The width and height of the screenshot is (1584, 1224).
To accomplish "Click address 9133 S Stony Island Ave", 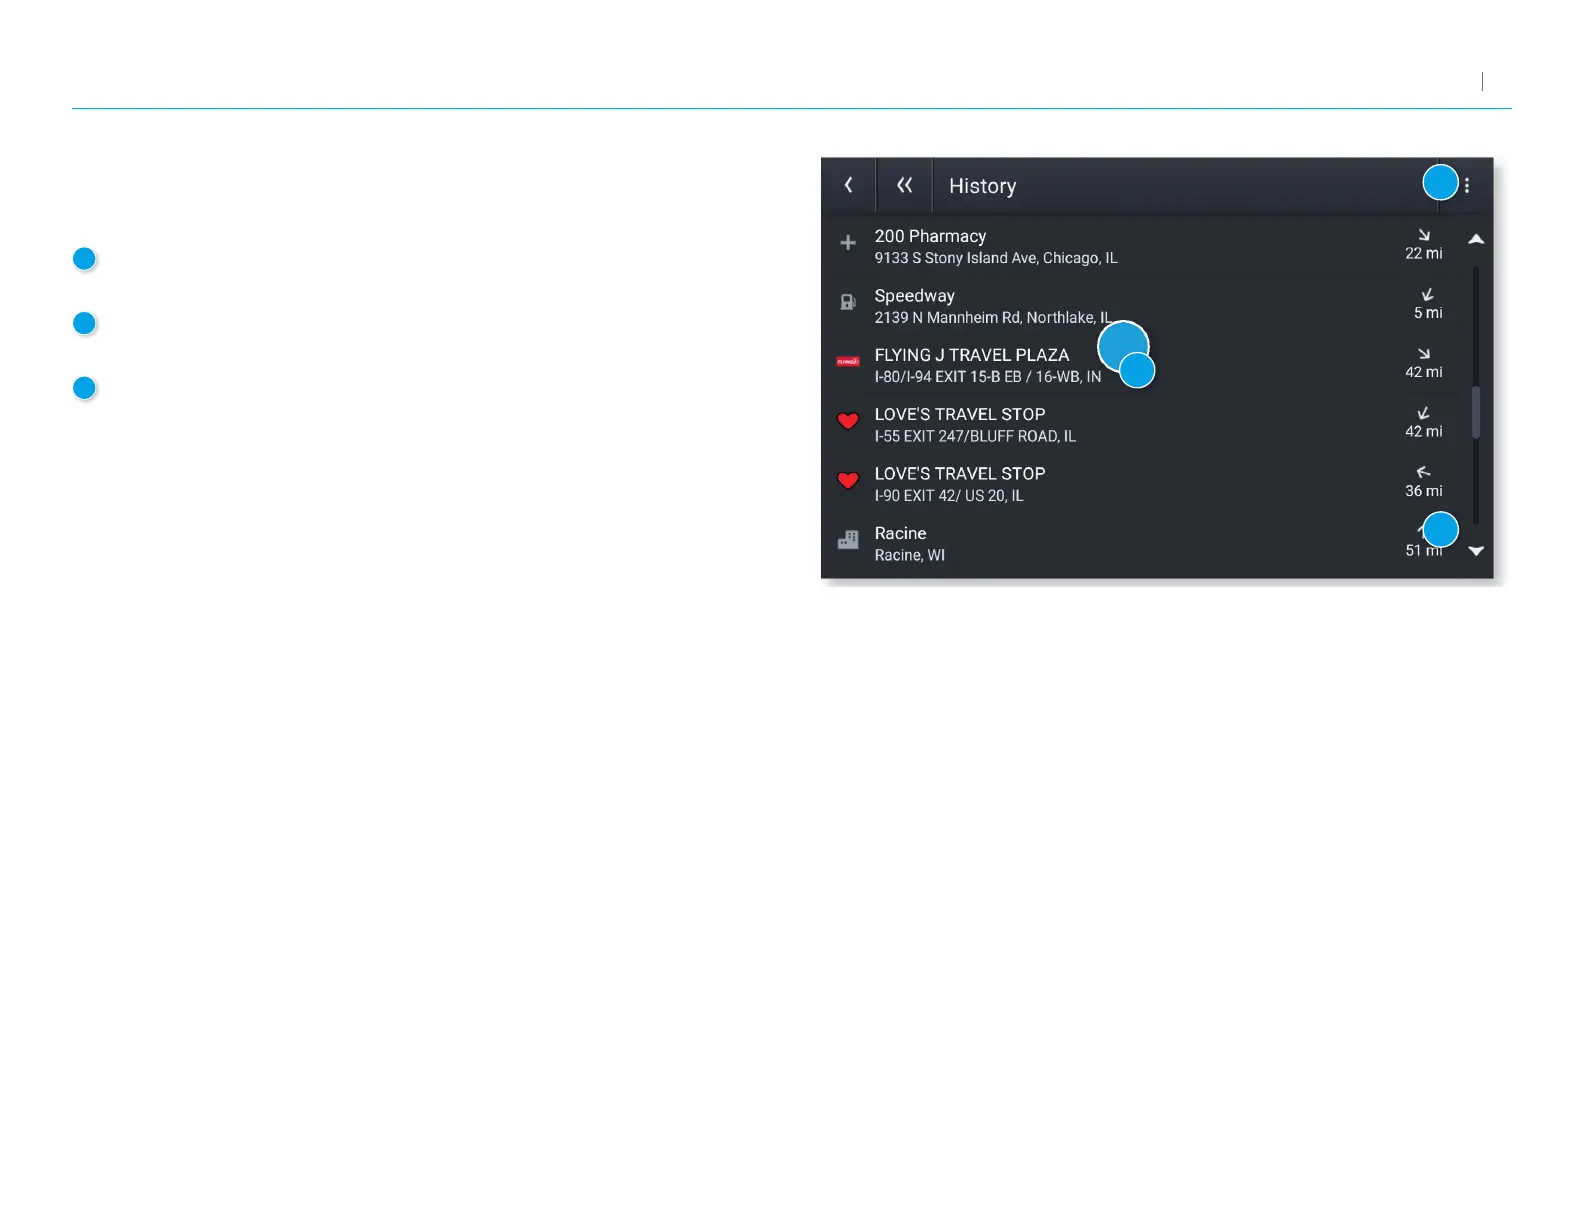I will (996, 258).
